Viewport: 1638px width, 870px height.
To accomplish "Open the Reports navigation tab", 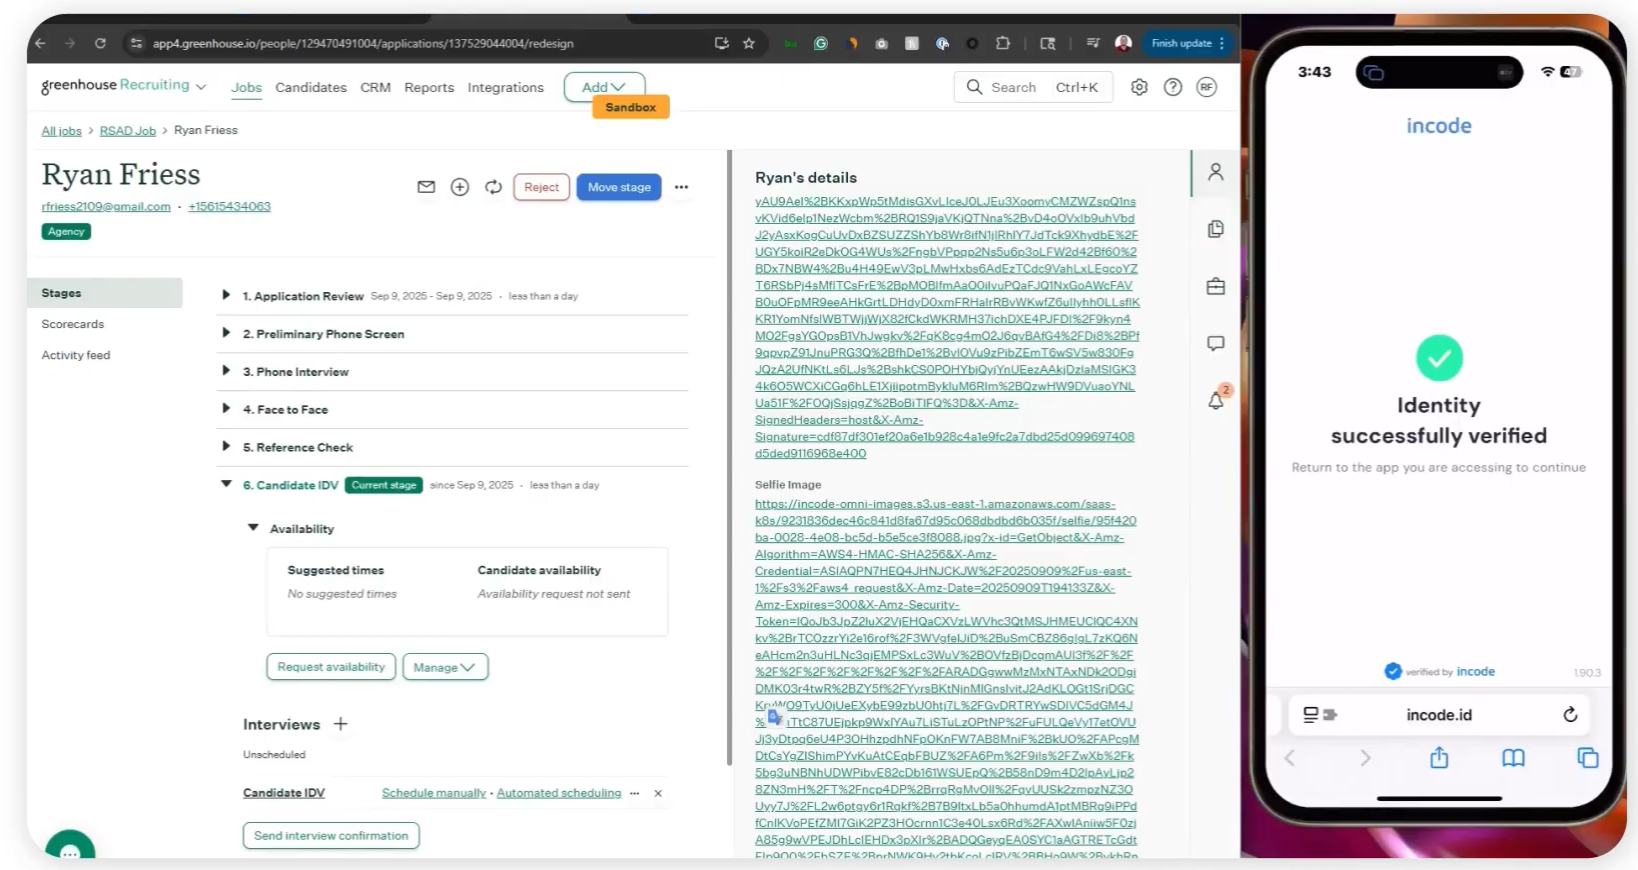I will (x=429, y=87).
